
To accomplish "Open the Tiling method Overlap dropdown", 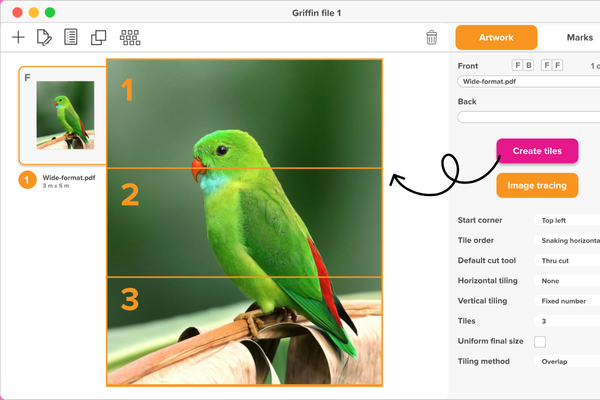I will (567, 361).
